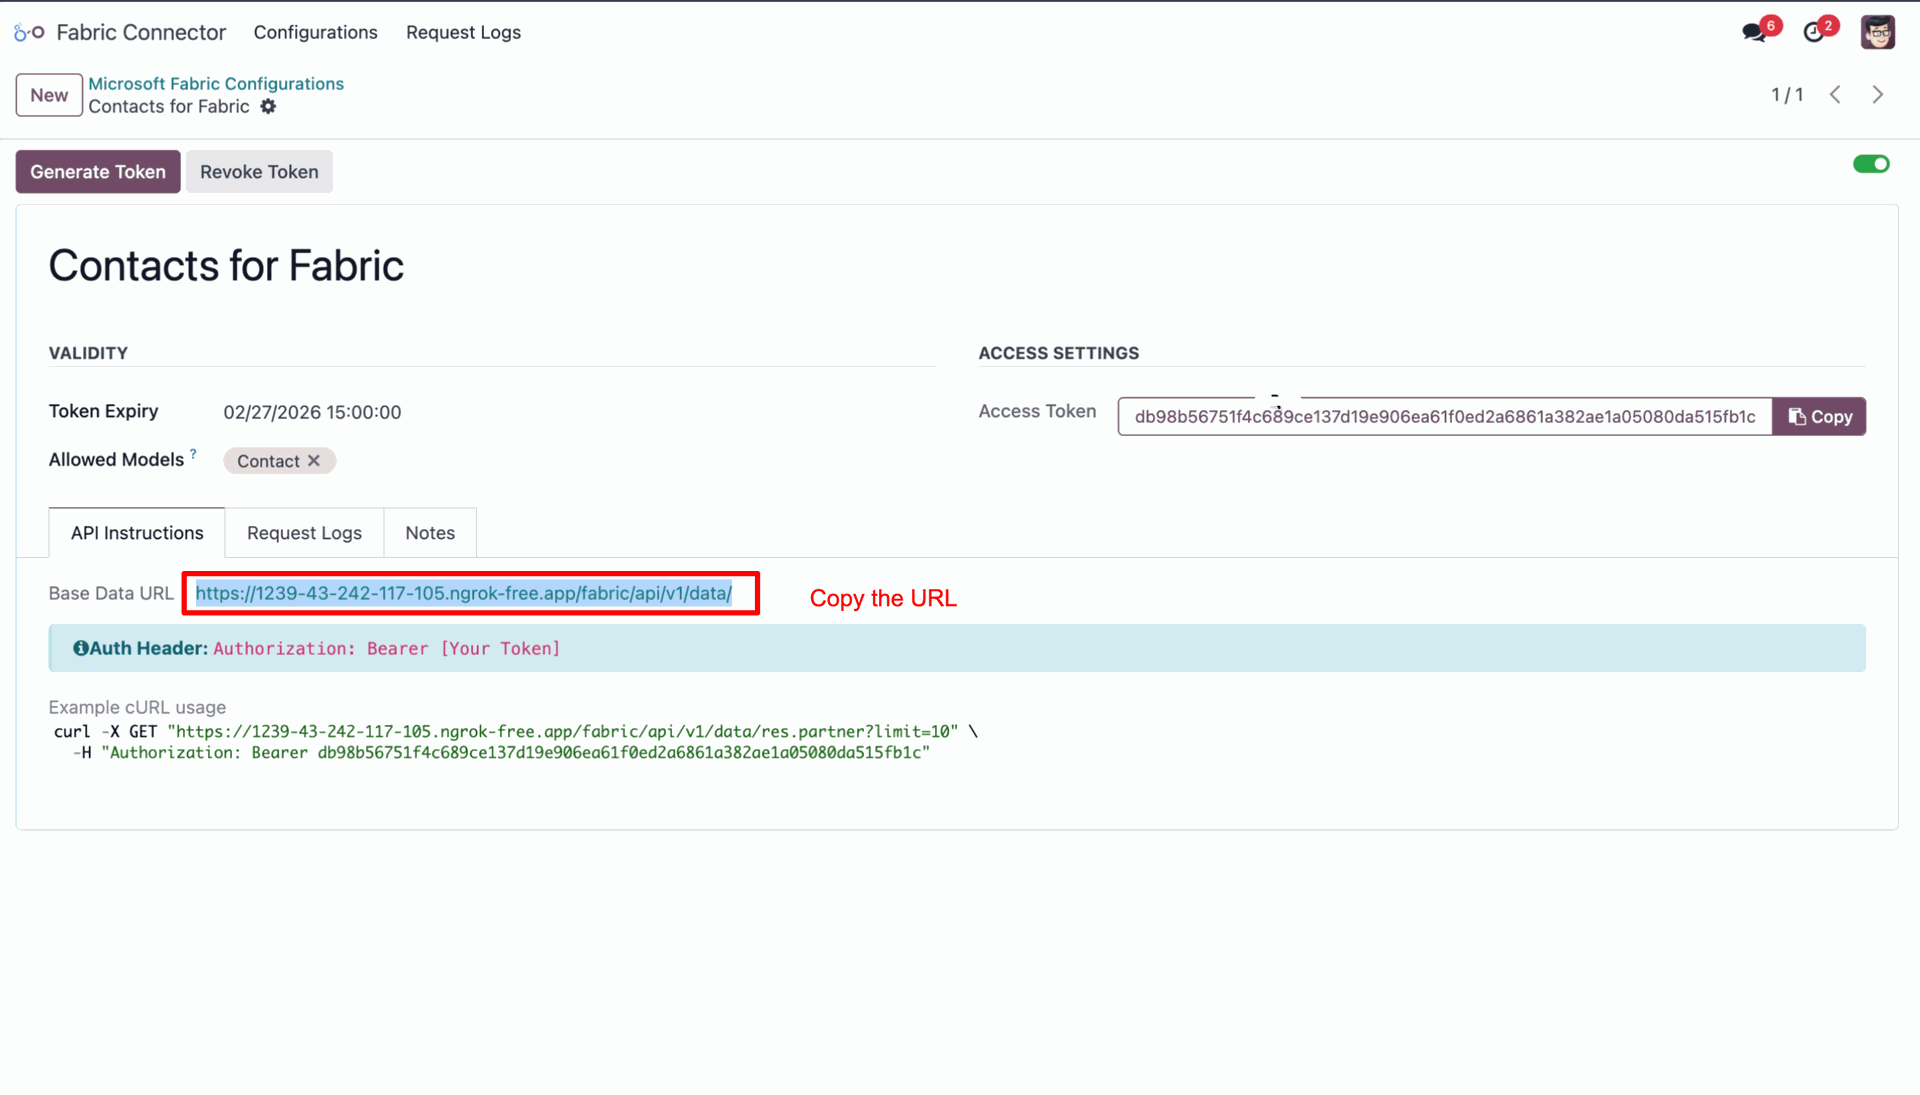1920x1095 pixels.
Task: Open the chat messages icon
Action: pos(1753,32)
